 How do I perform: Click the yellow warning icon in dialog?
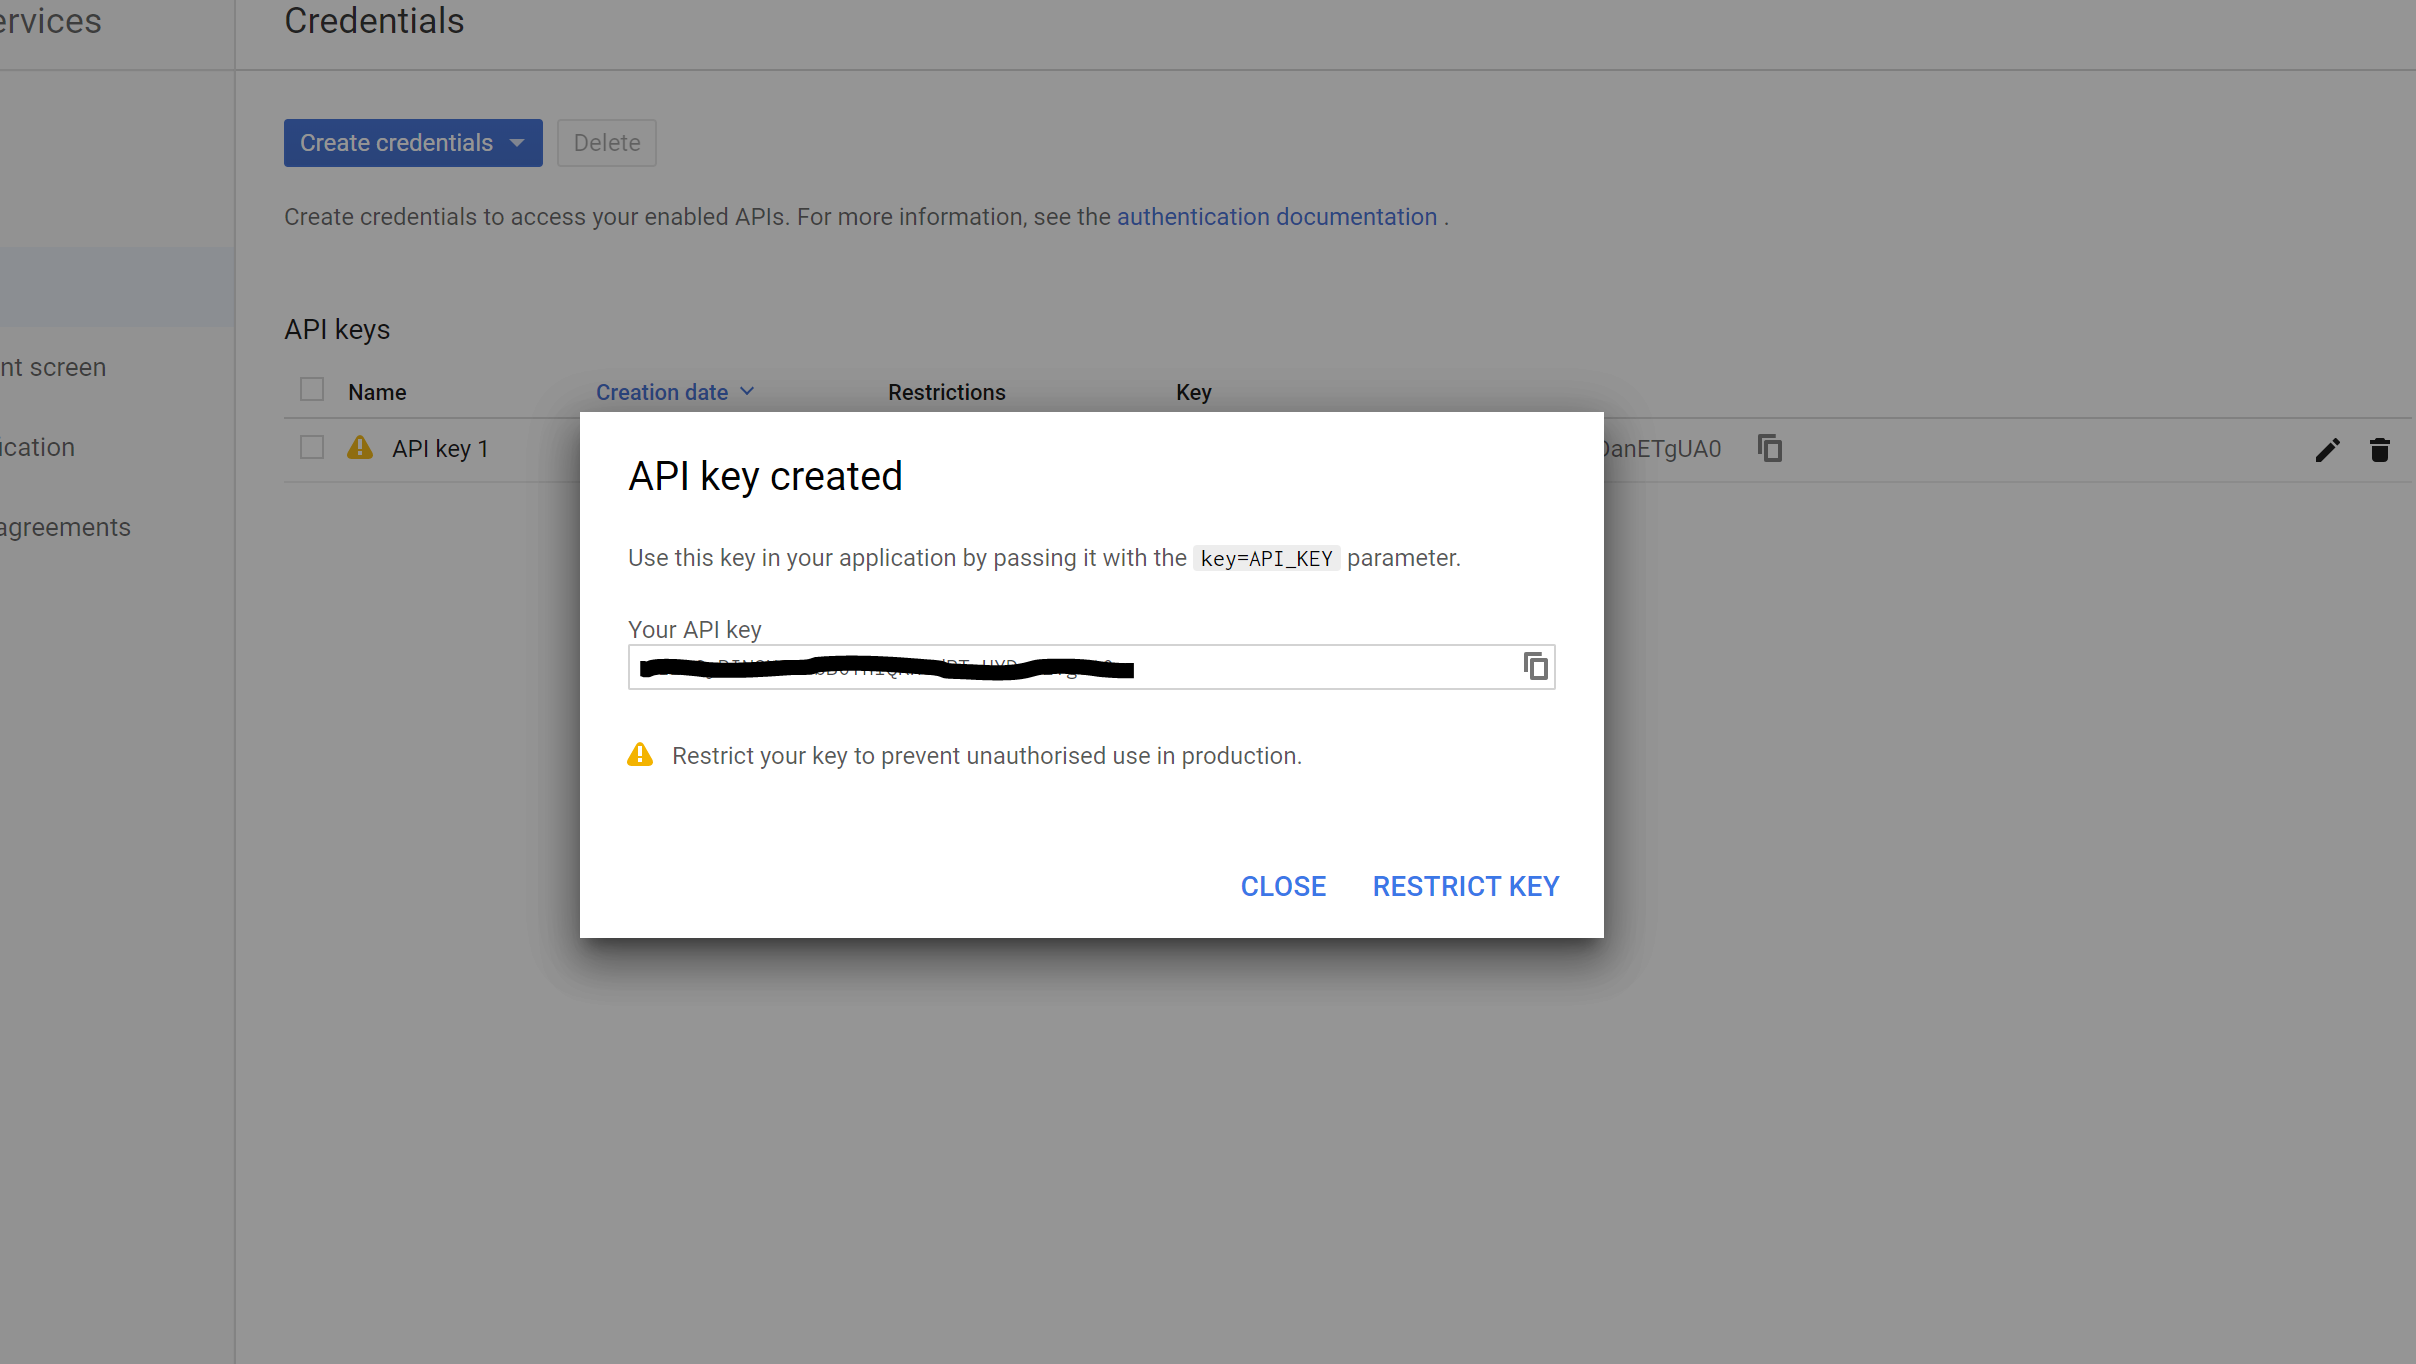(x=640, y=755)
